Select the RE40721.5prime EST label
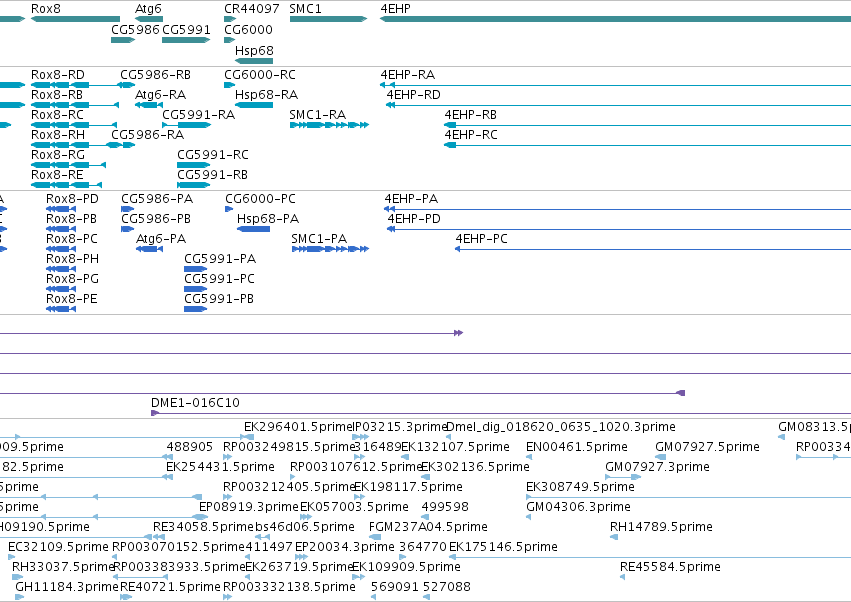Image resolution: width=851 pixels, height=602 pixels. pyautogui.click(x=170, y=587)
